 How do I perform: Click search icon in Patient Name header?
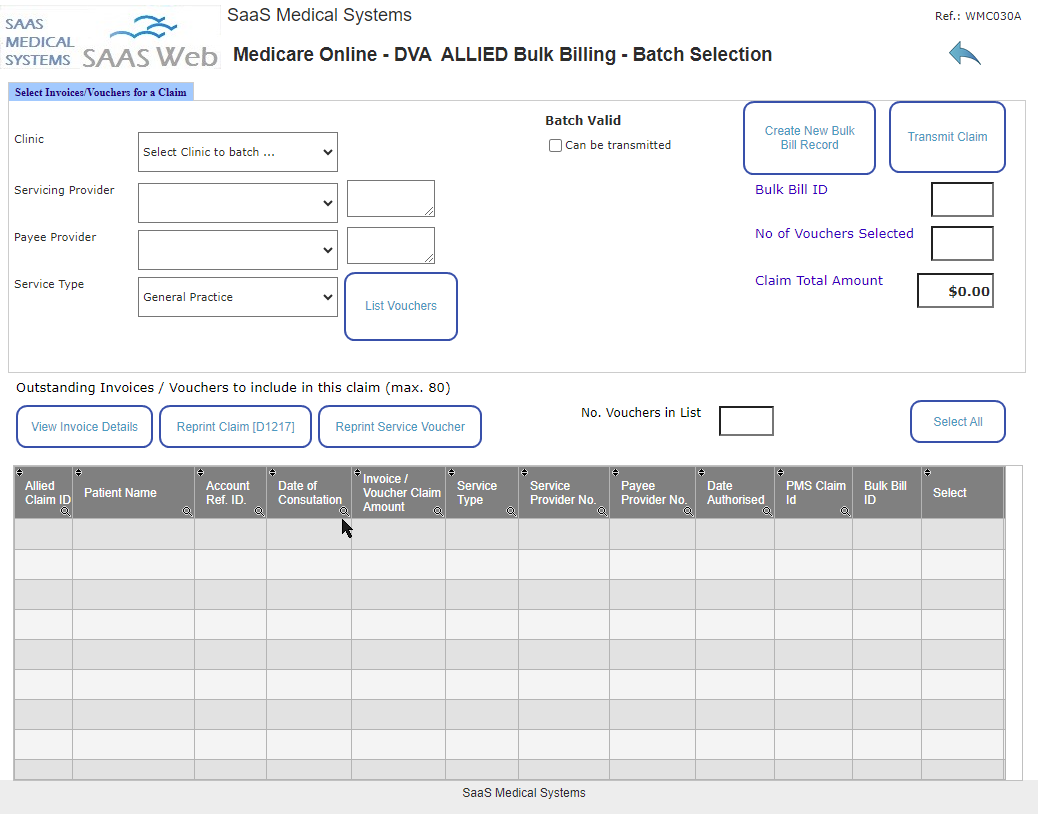coord(187,512)
